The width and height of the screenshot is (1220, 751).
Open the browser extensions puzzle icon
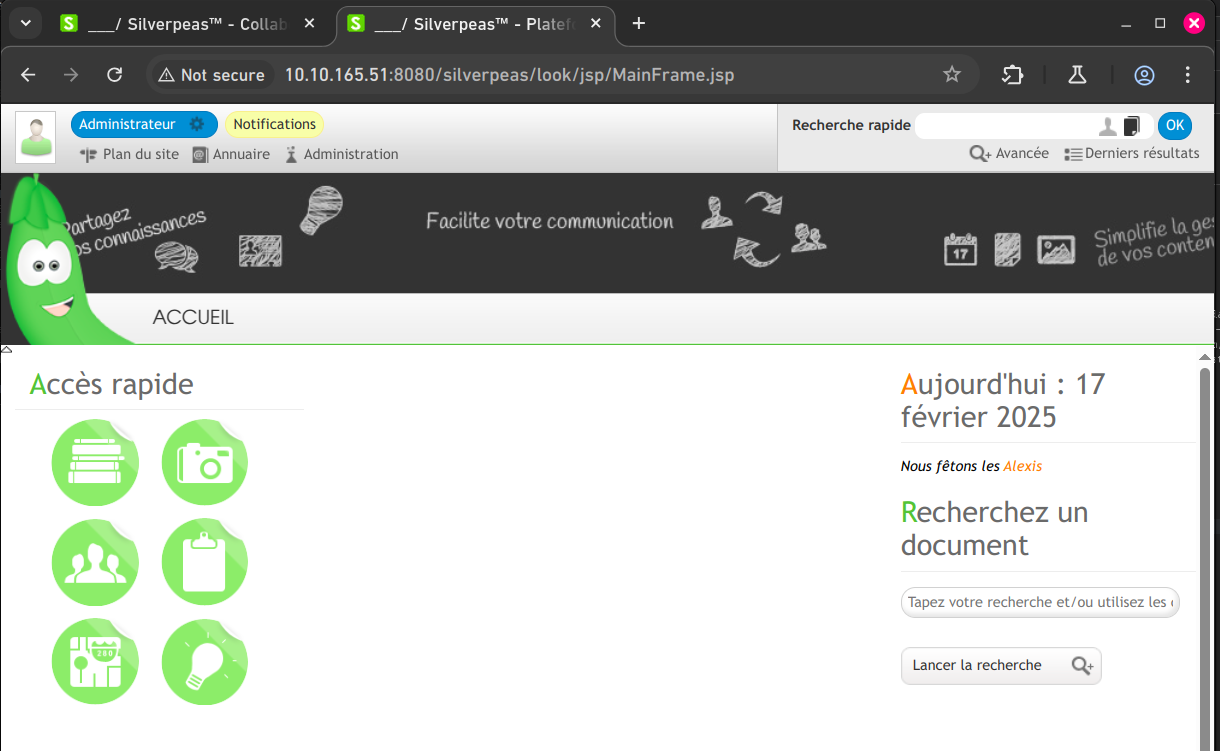[1012, 75]
